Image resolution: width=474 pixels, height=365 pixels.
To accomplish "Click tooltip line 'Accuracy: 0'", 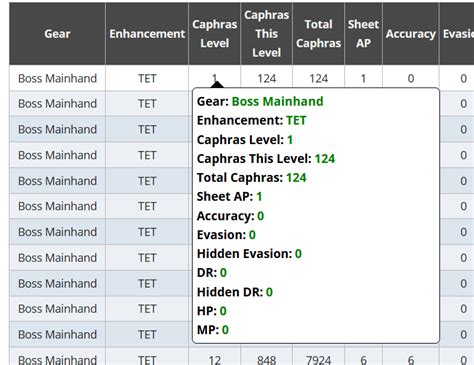I will [x=230, y=216].
